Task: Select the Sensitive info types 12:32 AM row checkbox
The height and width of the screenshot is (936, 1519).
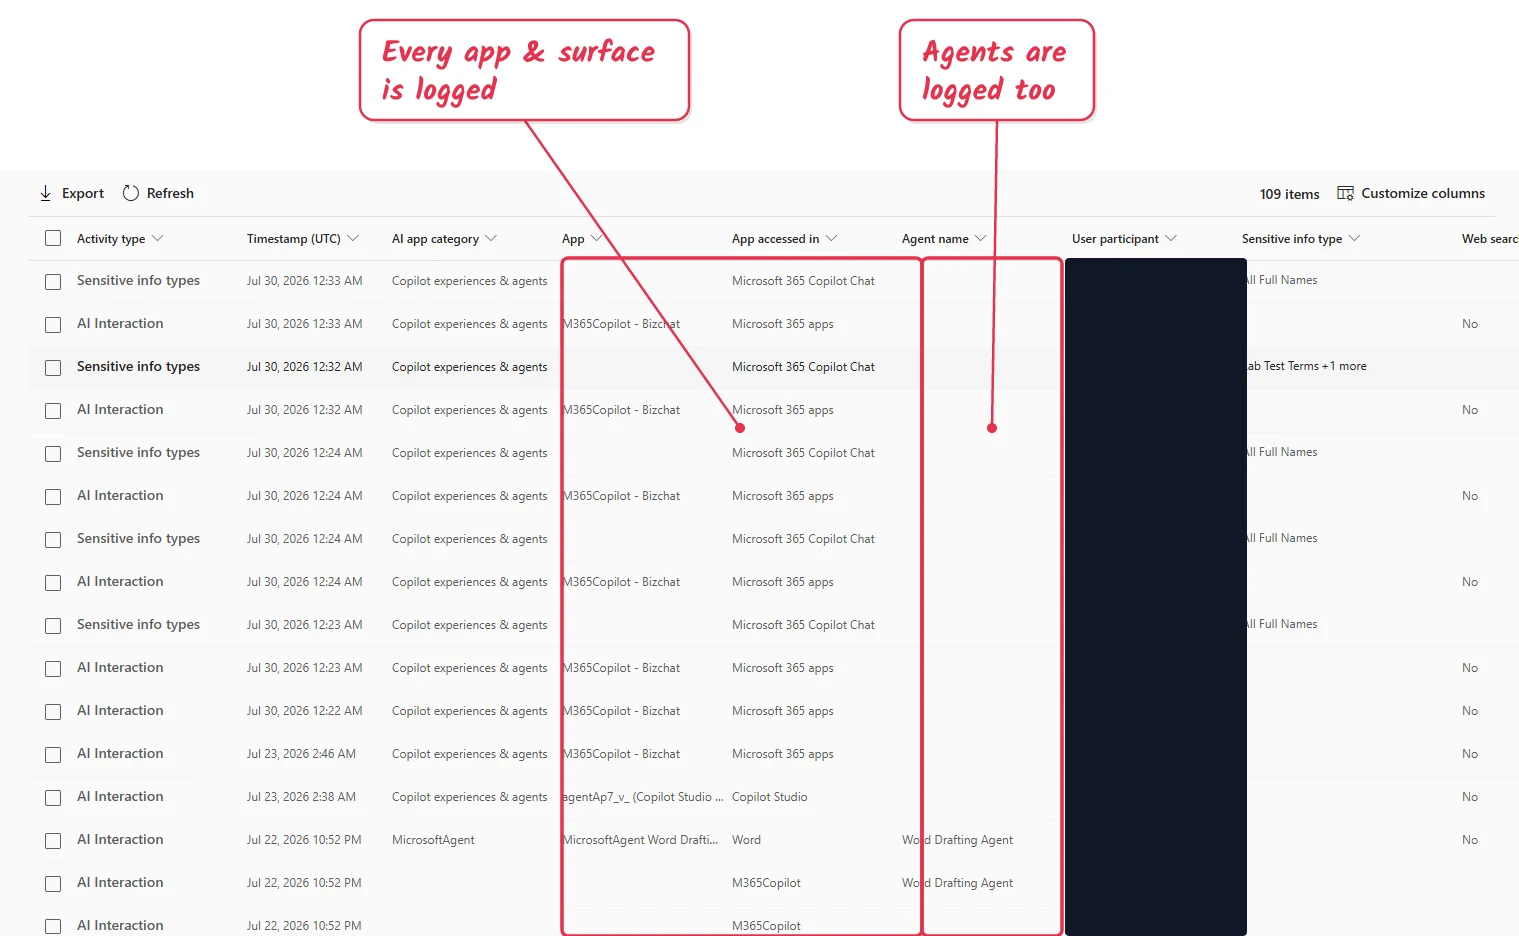Action: pyautogui.click(x=53, y=368)
